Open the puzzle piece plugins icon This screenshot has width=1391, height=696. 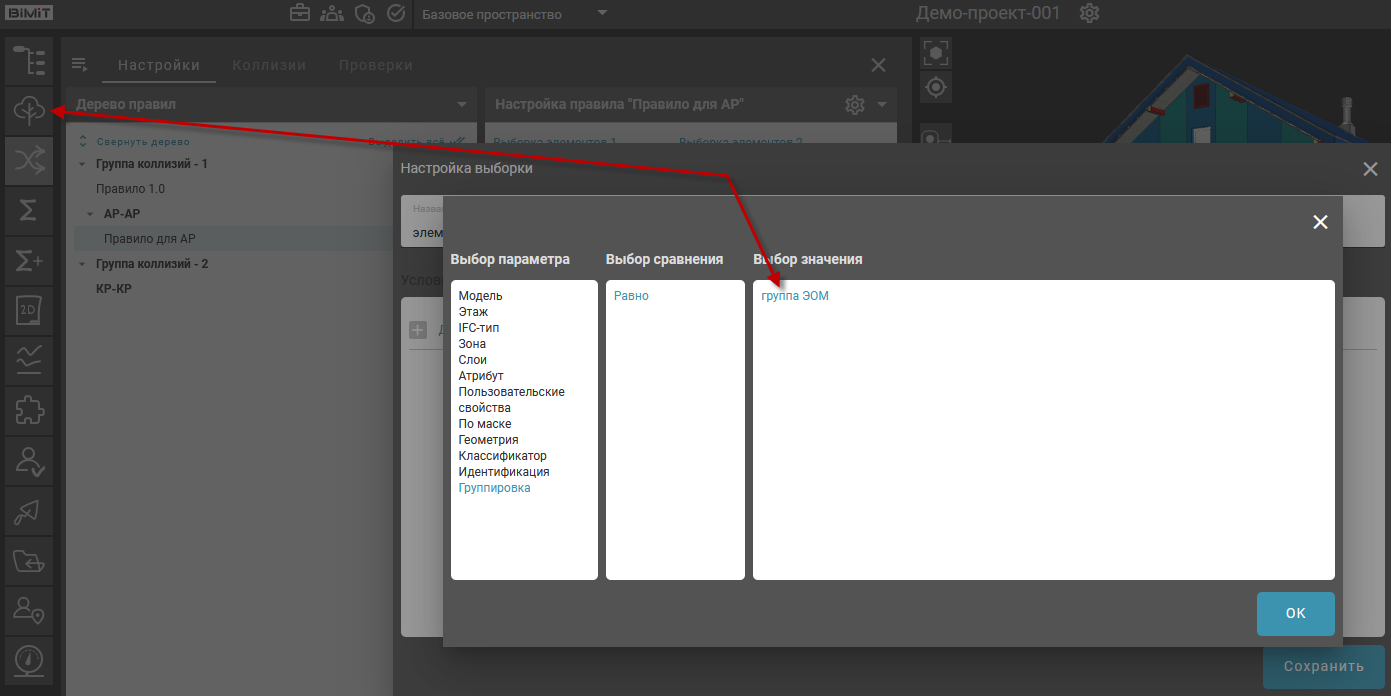(x=29, y=411)
